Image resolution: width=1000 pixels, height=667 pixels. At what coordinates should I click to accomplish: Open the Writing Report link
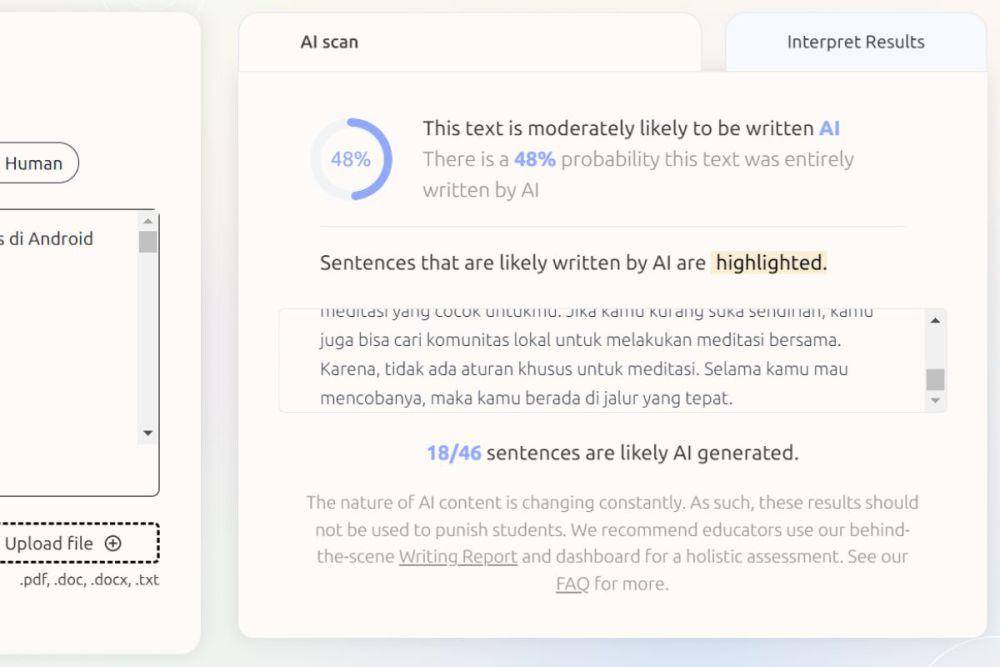(458, 557)
